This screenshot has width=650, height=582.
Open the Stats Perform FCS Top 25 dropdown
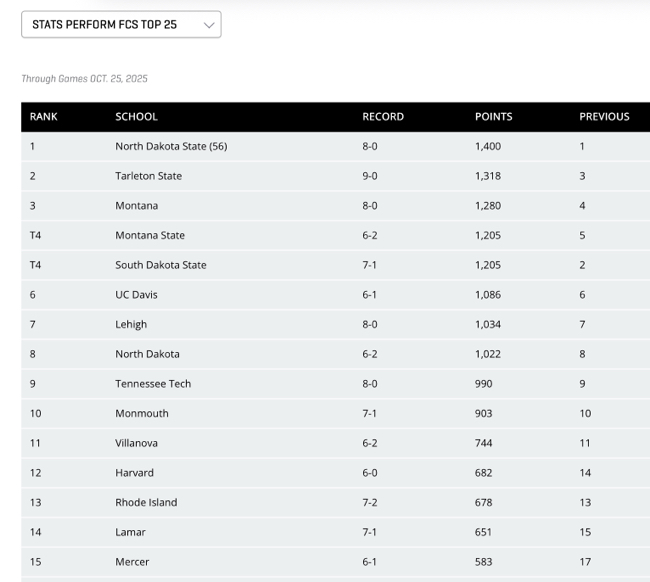click(x=120, y=24)
